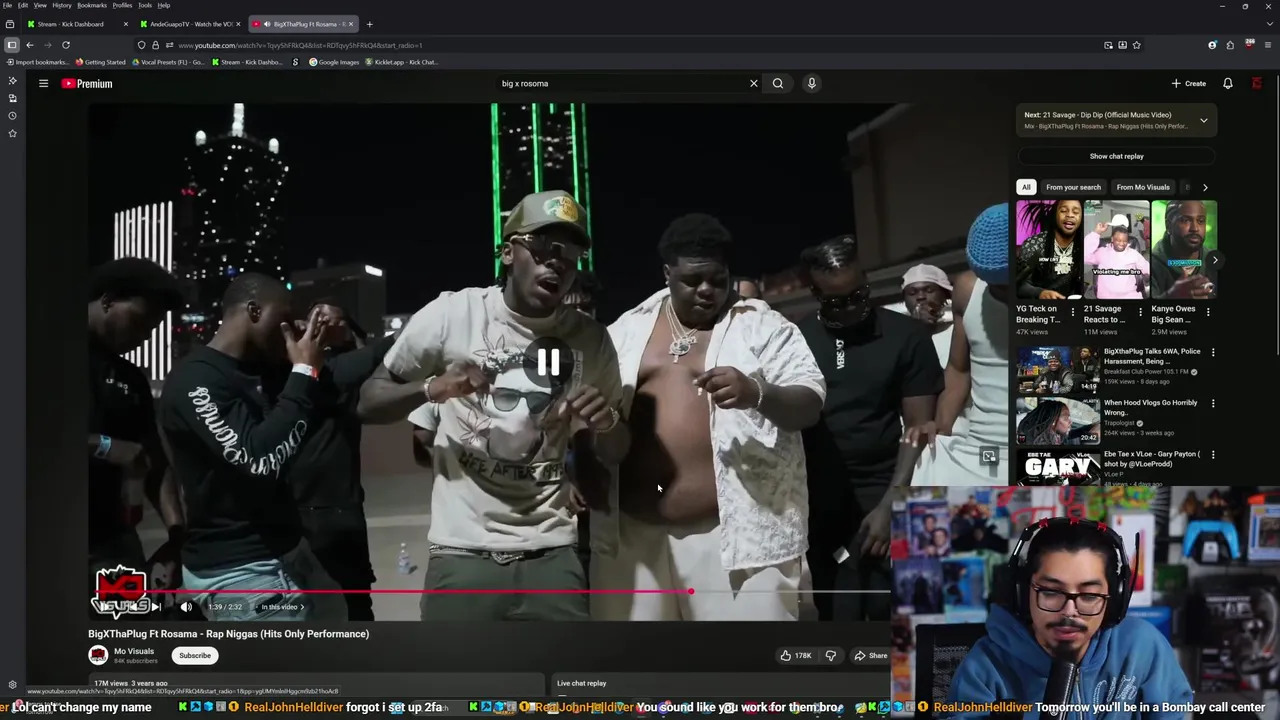Open sidebar settings gear icon
Viewport: 1280px width, 720px height.
click(x=12, y=685)
